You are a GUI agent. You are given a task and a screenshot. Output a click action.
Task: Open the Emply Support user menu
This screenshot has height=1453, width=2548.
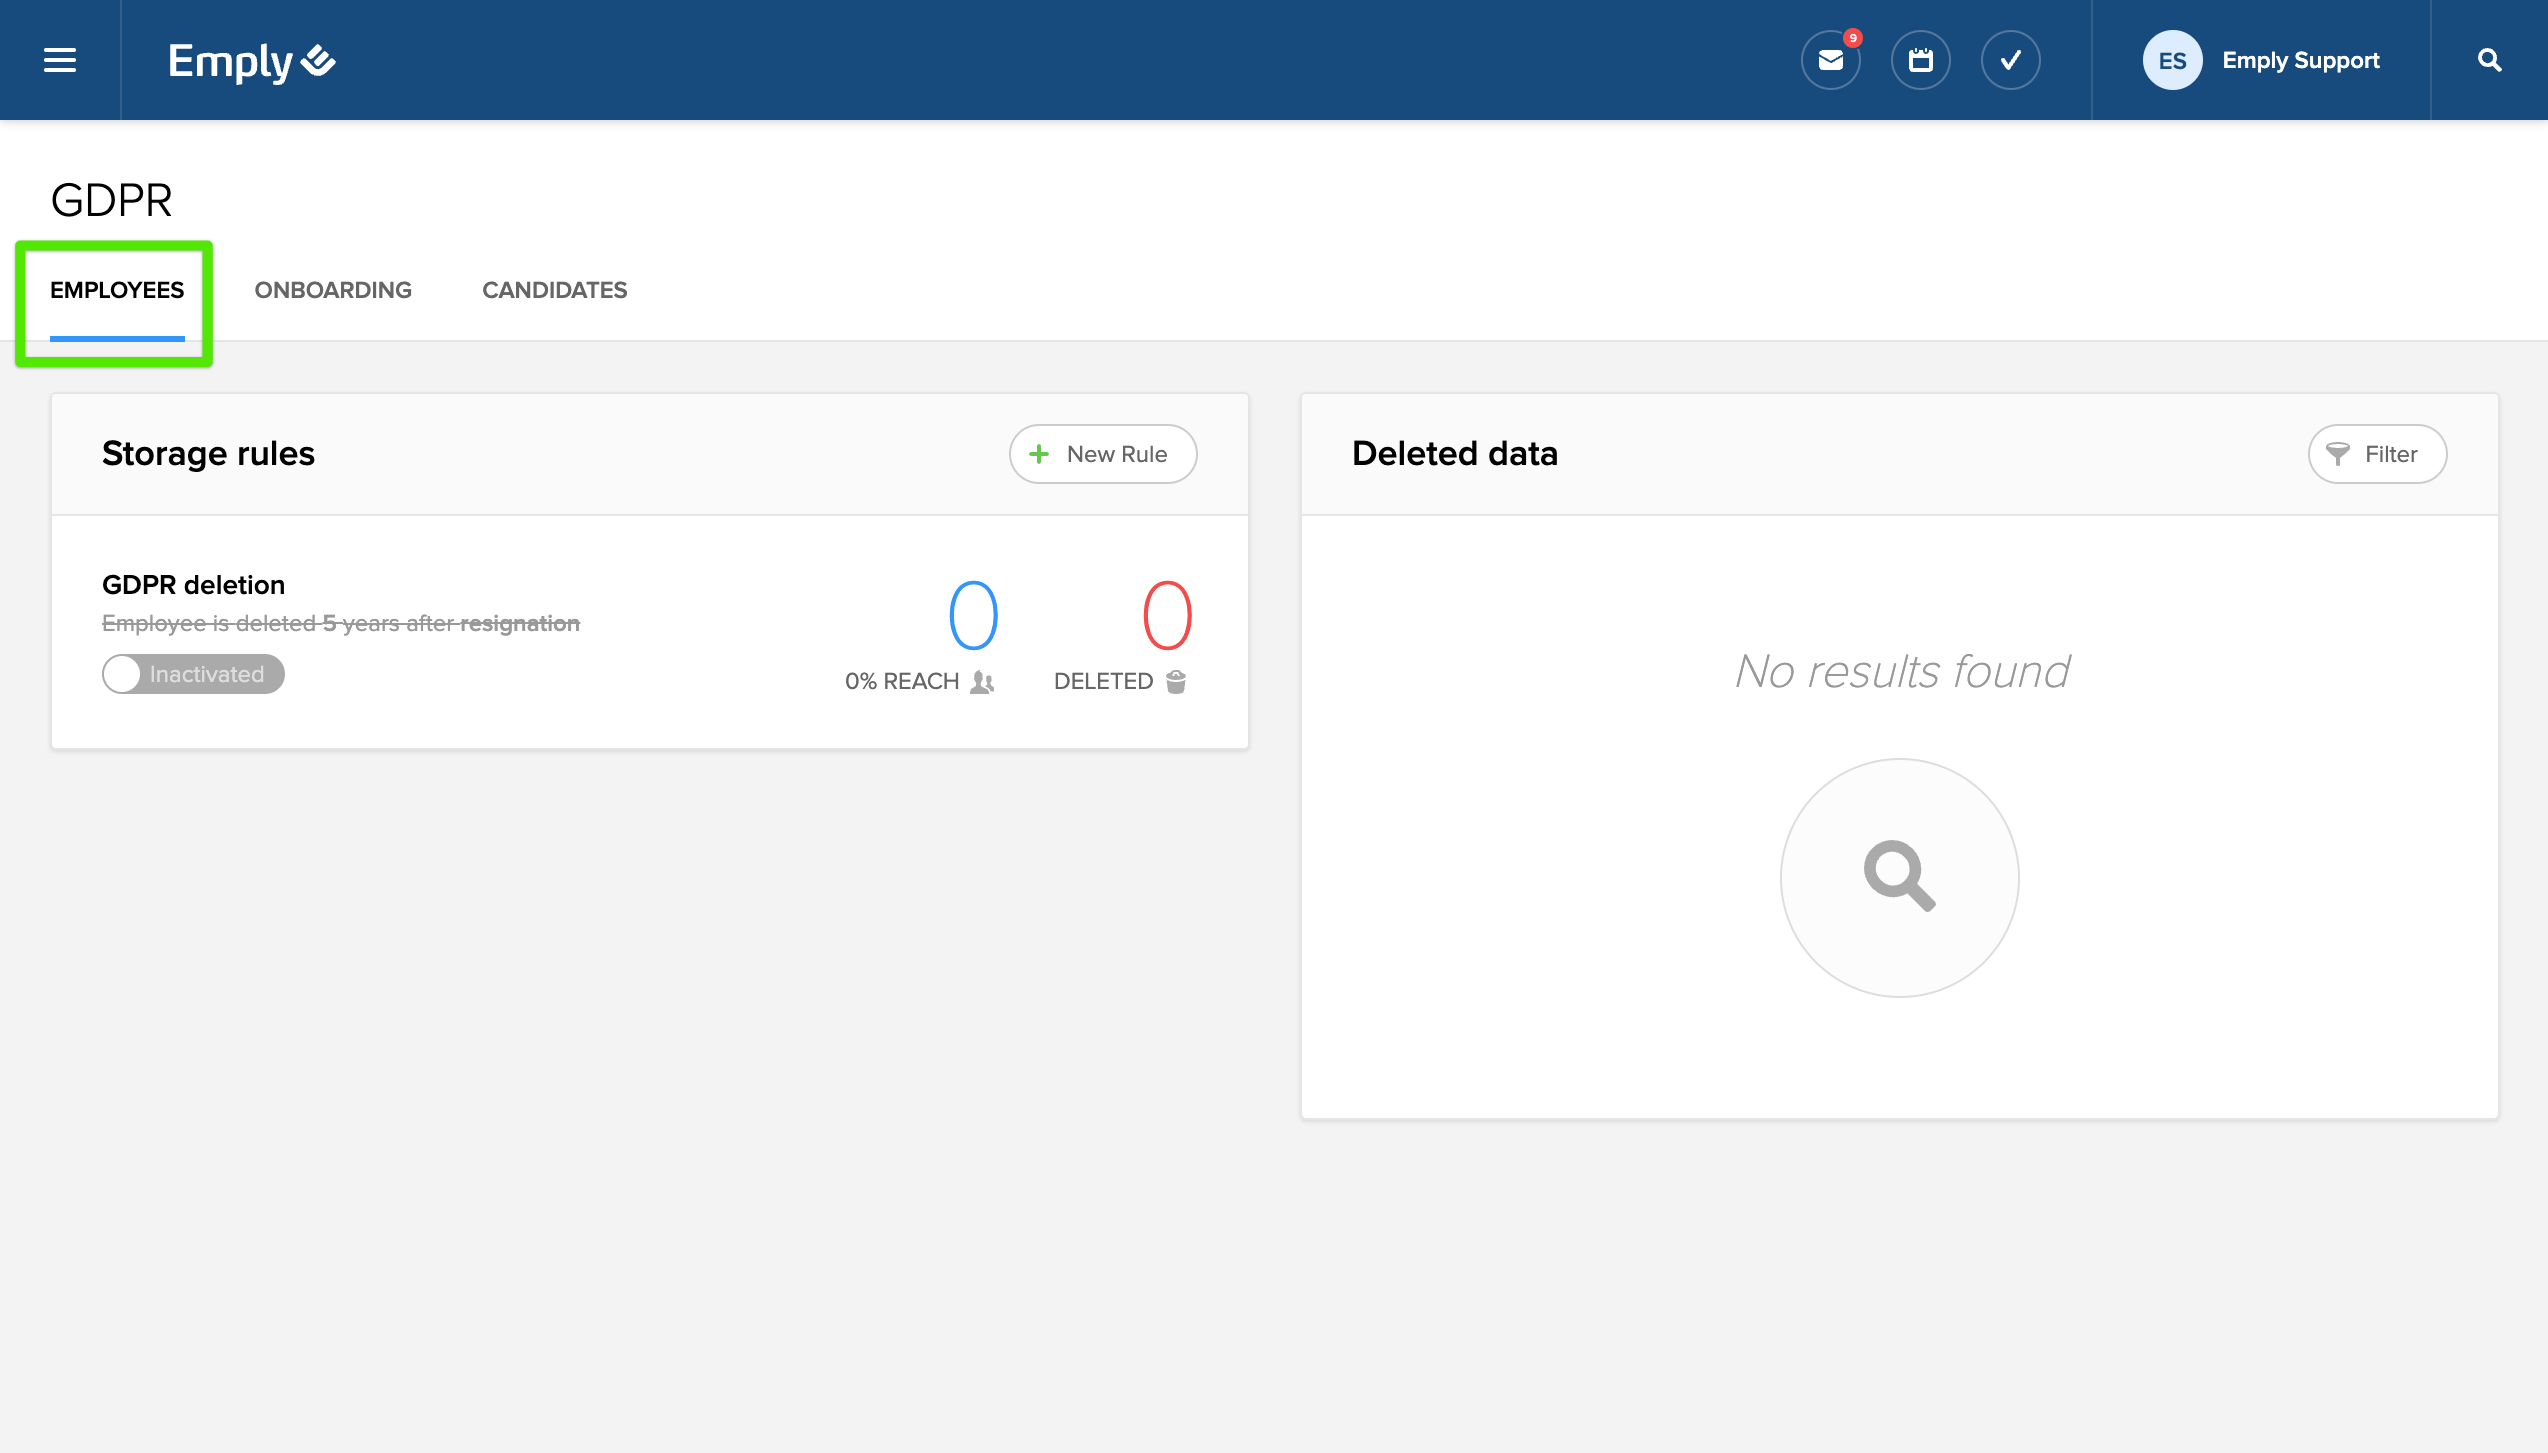pos(2300,60)
